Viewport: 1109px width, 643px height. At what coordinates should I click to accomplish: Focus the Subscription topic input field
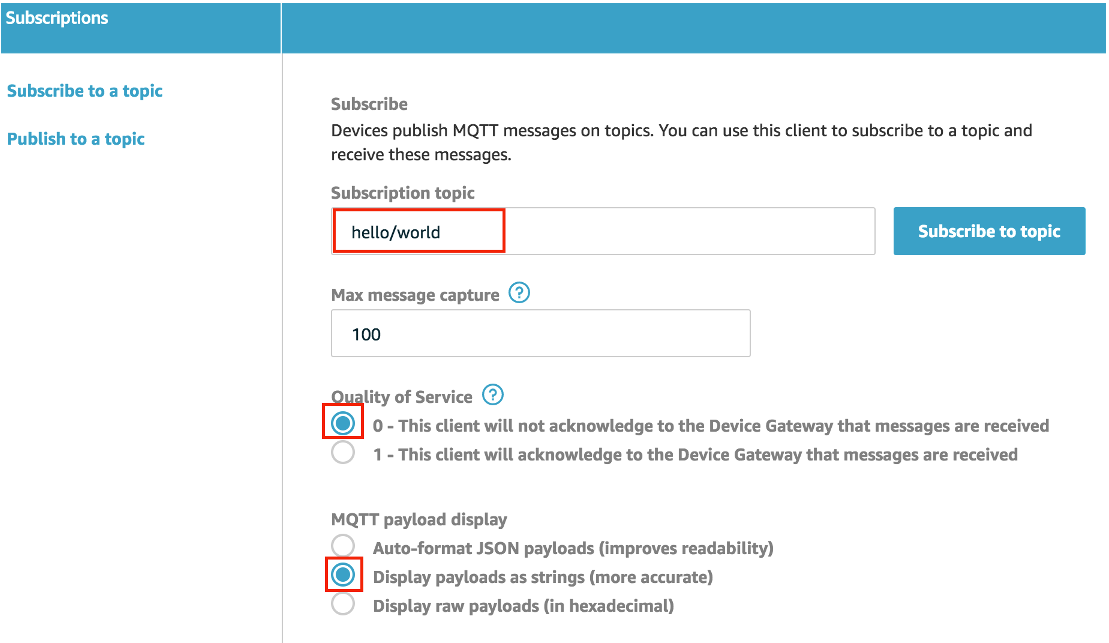tap(603, 231)
